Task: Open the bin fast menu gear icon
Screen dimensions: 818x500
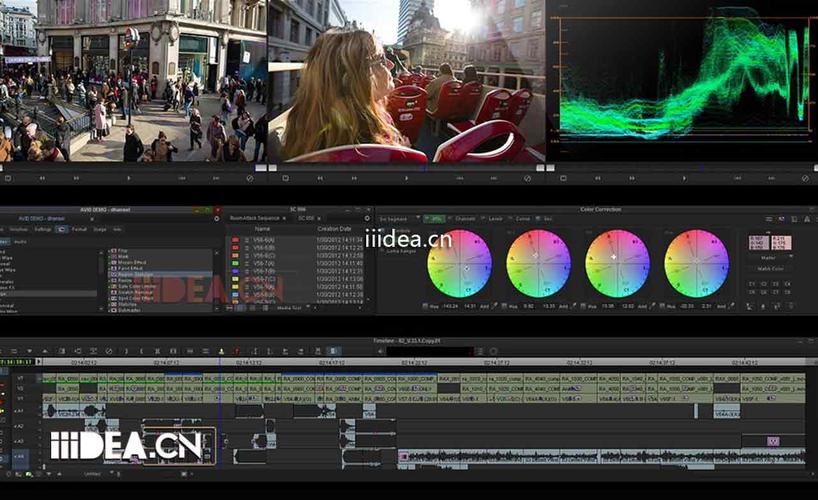Action: 367,219
